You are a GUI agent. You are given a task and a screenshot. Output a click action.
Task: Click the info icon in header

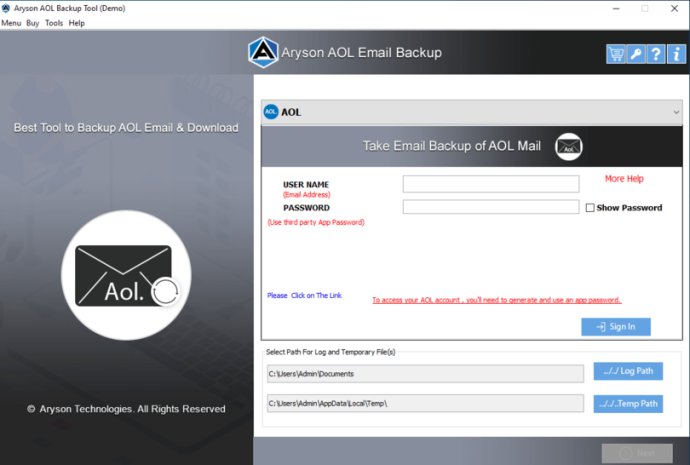pos(676,54)
